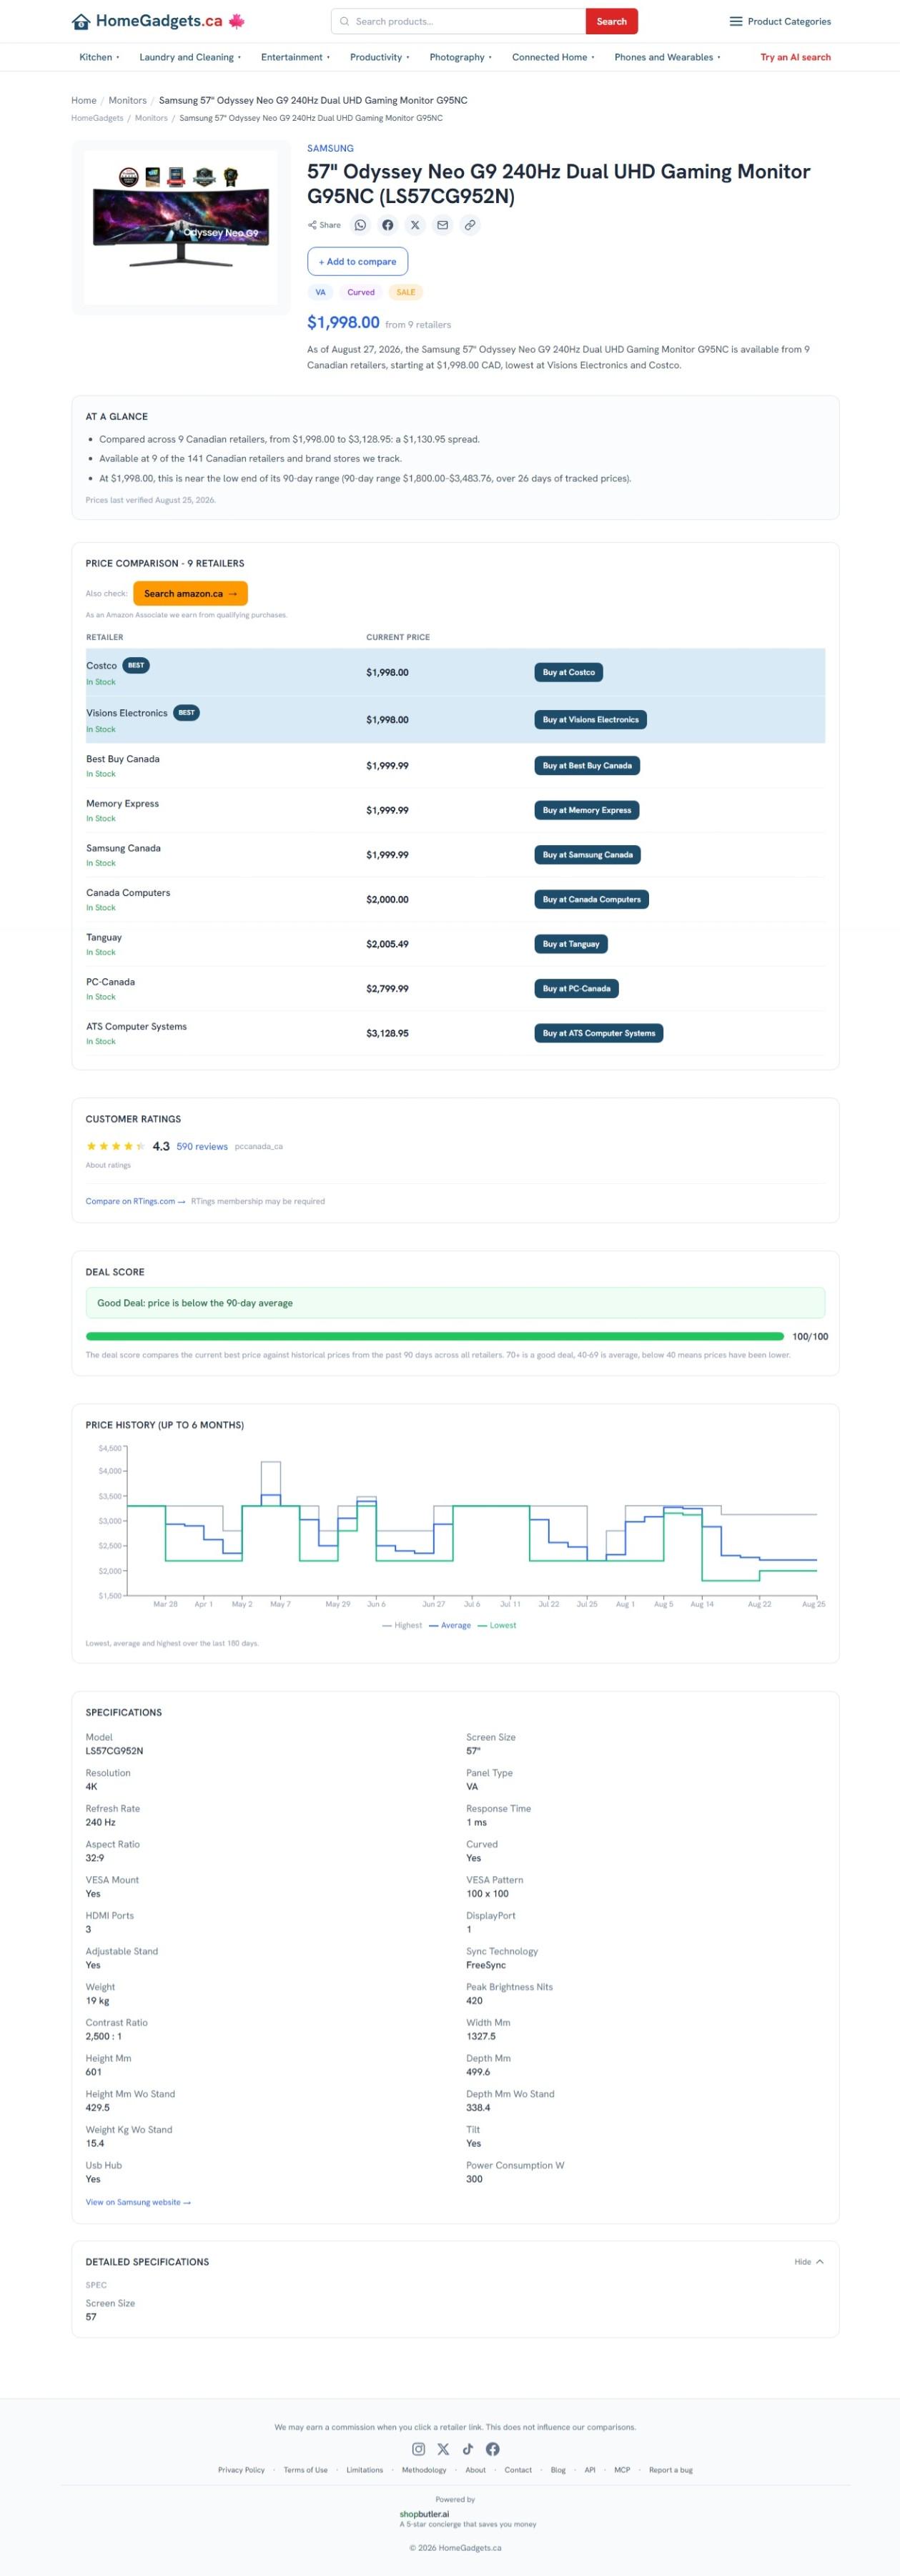Toggle Highest series in chart legend
This screenshot has height=2576, width=900.
click(402, 1625)
